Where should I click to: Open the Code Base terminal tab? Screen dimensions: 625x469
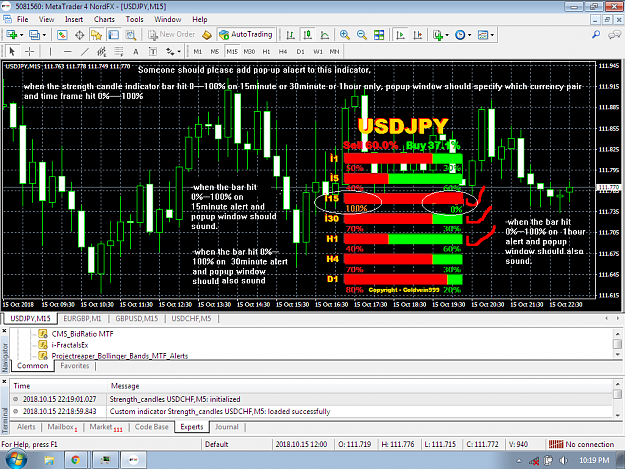pyautogui.click(x=151, y=427)
